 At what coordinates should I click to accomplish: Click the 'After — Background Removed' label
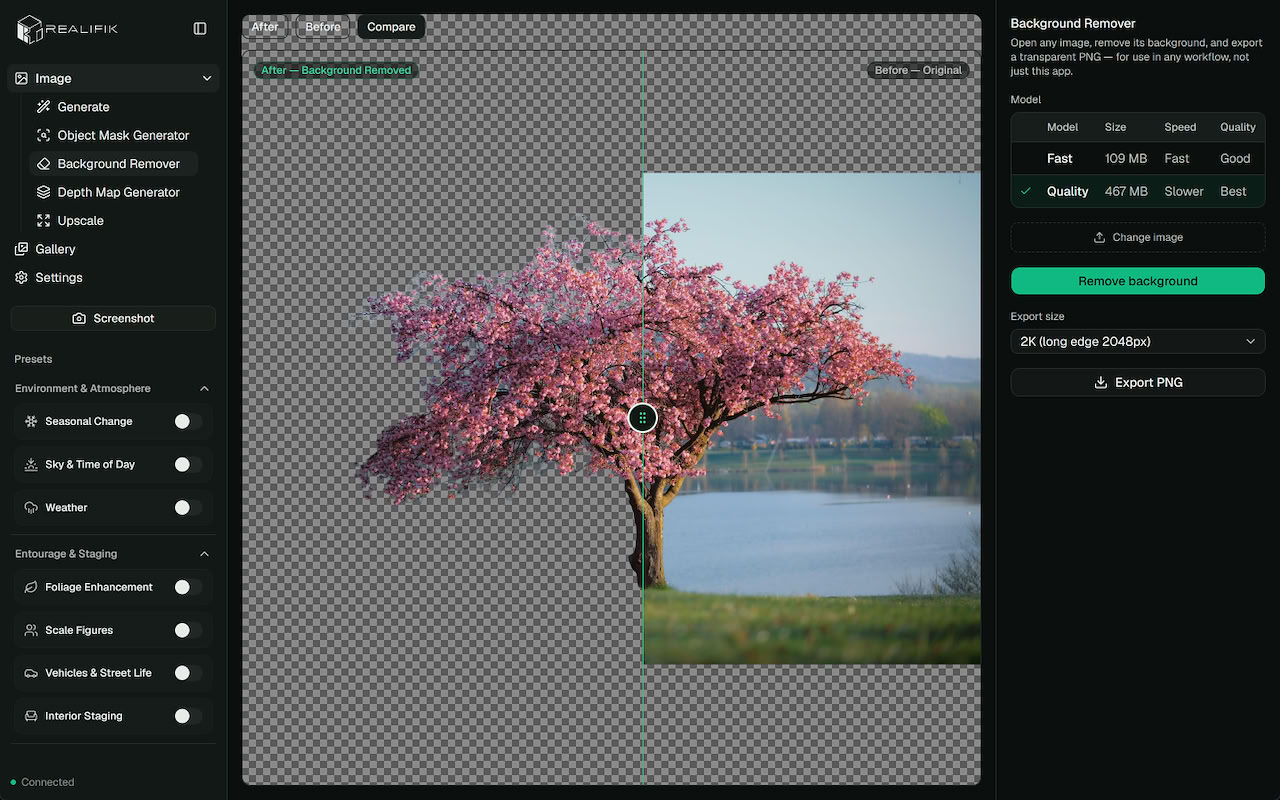[x=336, y=70]
